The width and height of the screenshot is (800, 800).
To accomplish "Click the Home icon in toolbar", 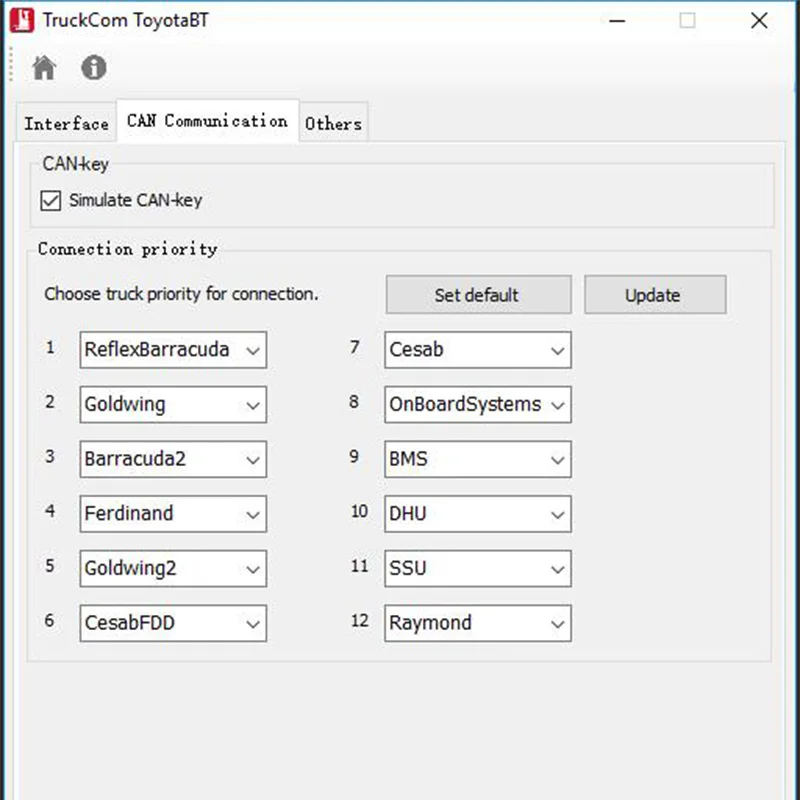I will (44, 67).
